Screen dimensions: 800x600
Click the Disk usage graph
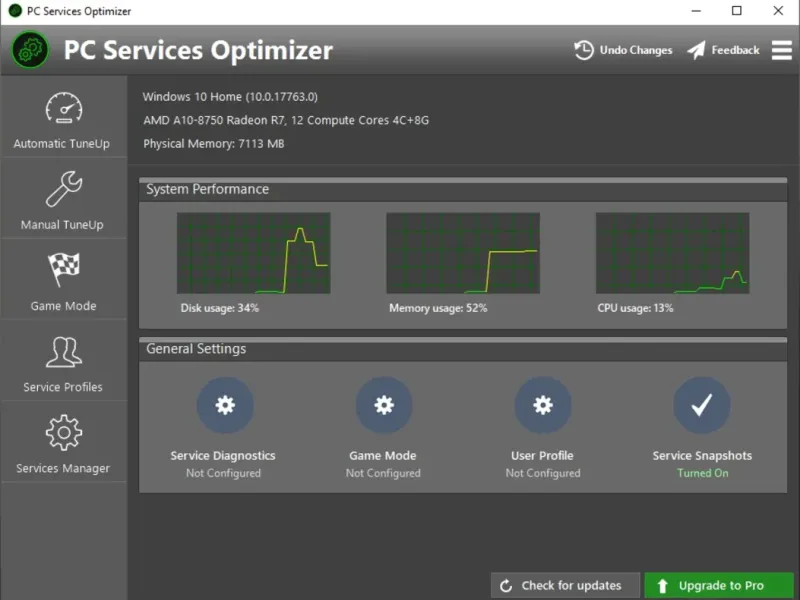[253, 253]
